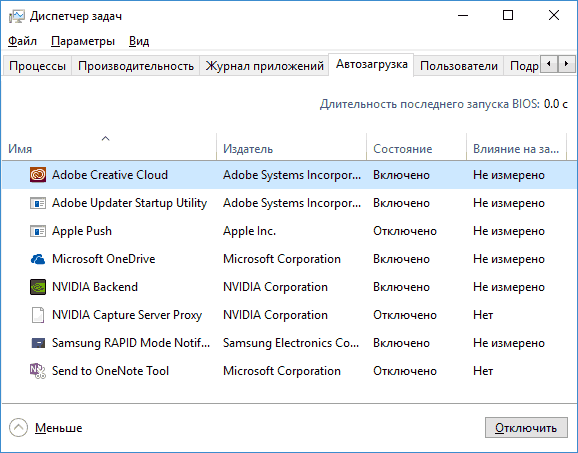Open the Параметры menu
The height and width of the screenshot is (453, 578).
click(x=83, y=41)
